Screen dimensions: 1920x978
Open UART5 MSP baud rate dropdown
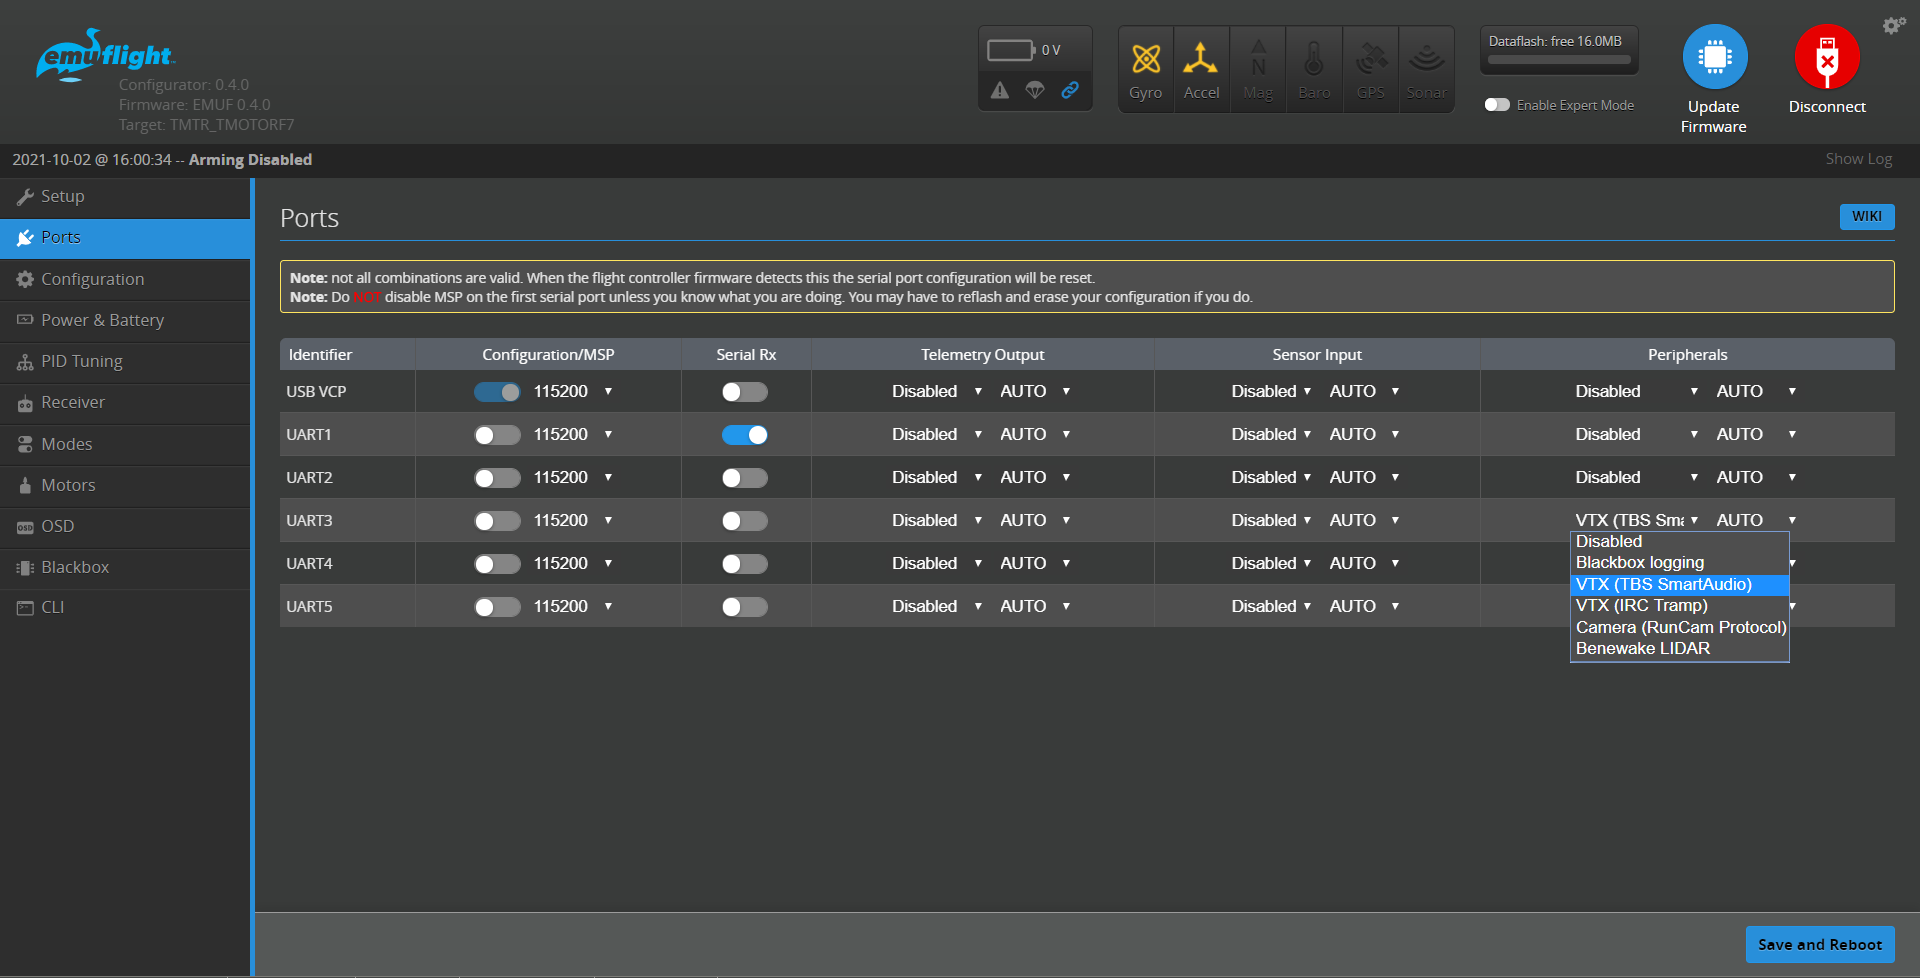pyautogui.click(x=573, y=607)
